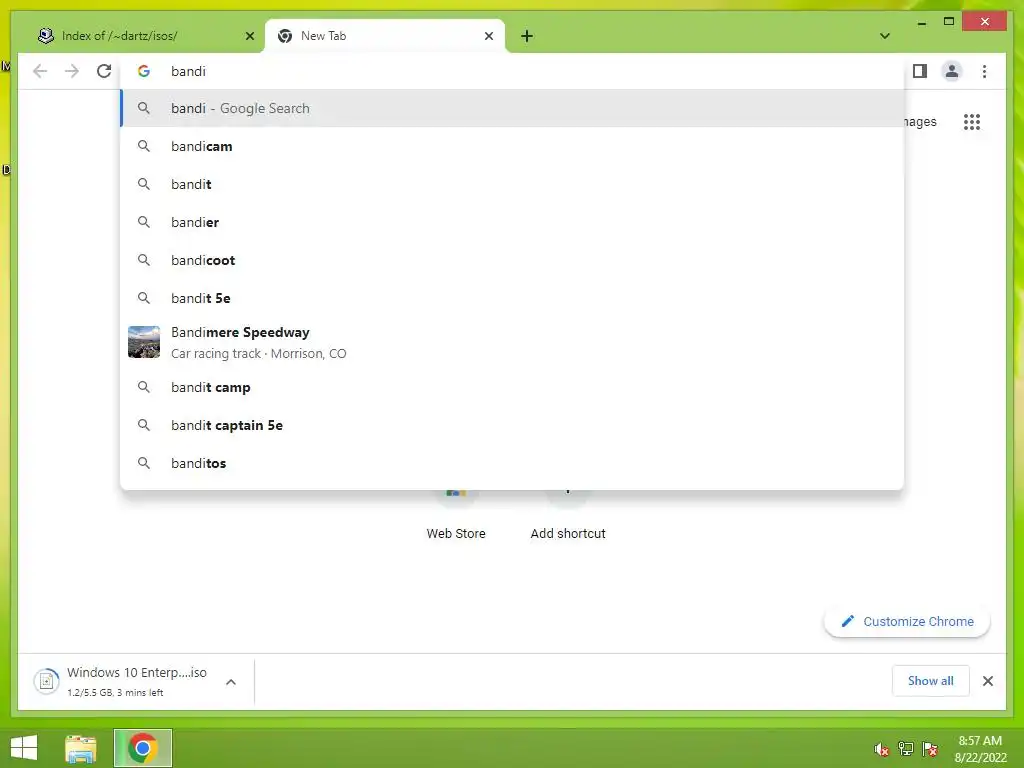Screen dimensions: 1024x768
Task: Expand the download options chevron
Action: pos(231,682)
